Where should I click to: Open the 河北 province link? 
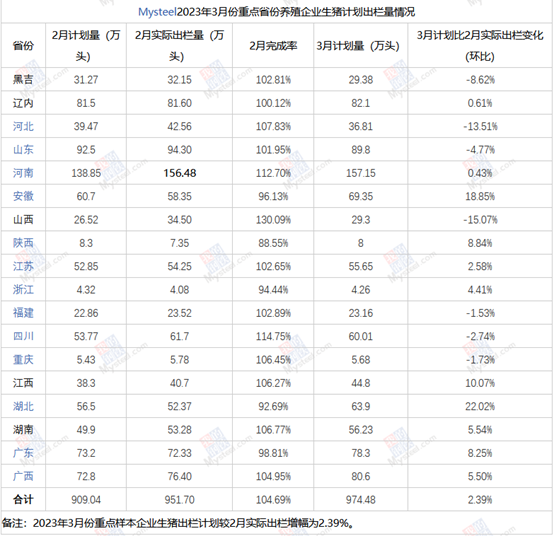coord(23,126)
